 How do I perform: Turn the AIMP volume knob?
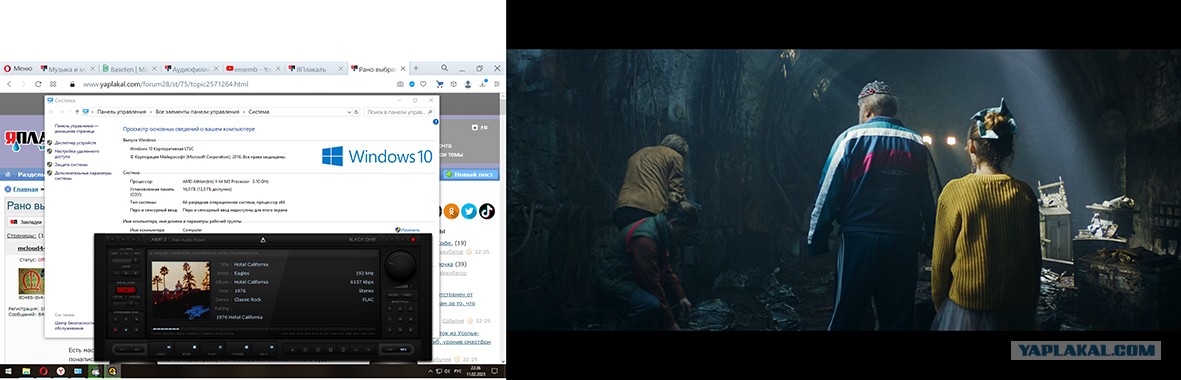point(400,267)
